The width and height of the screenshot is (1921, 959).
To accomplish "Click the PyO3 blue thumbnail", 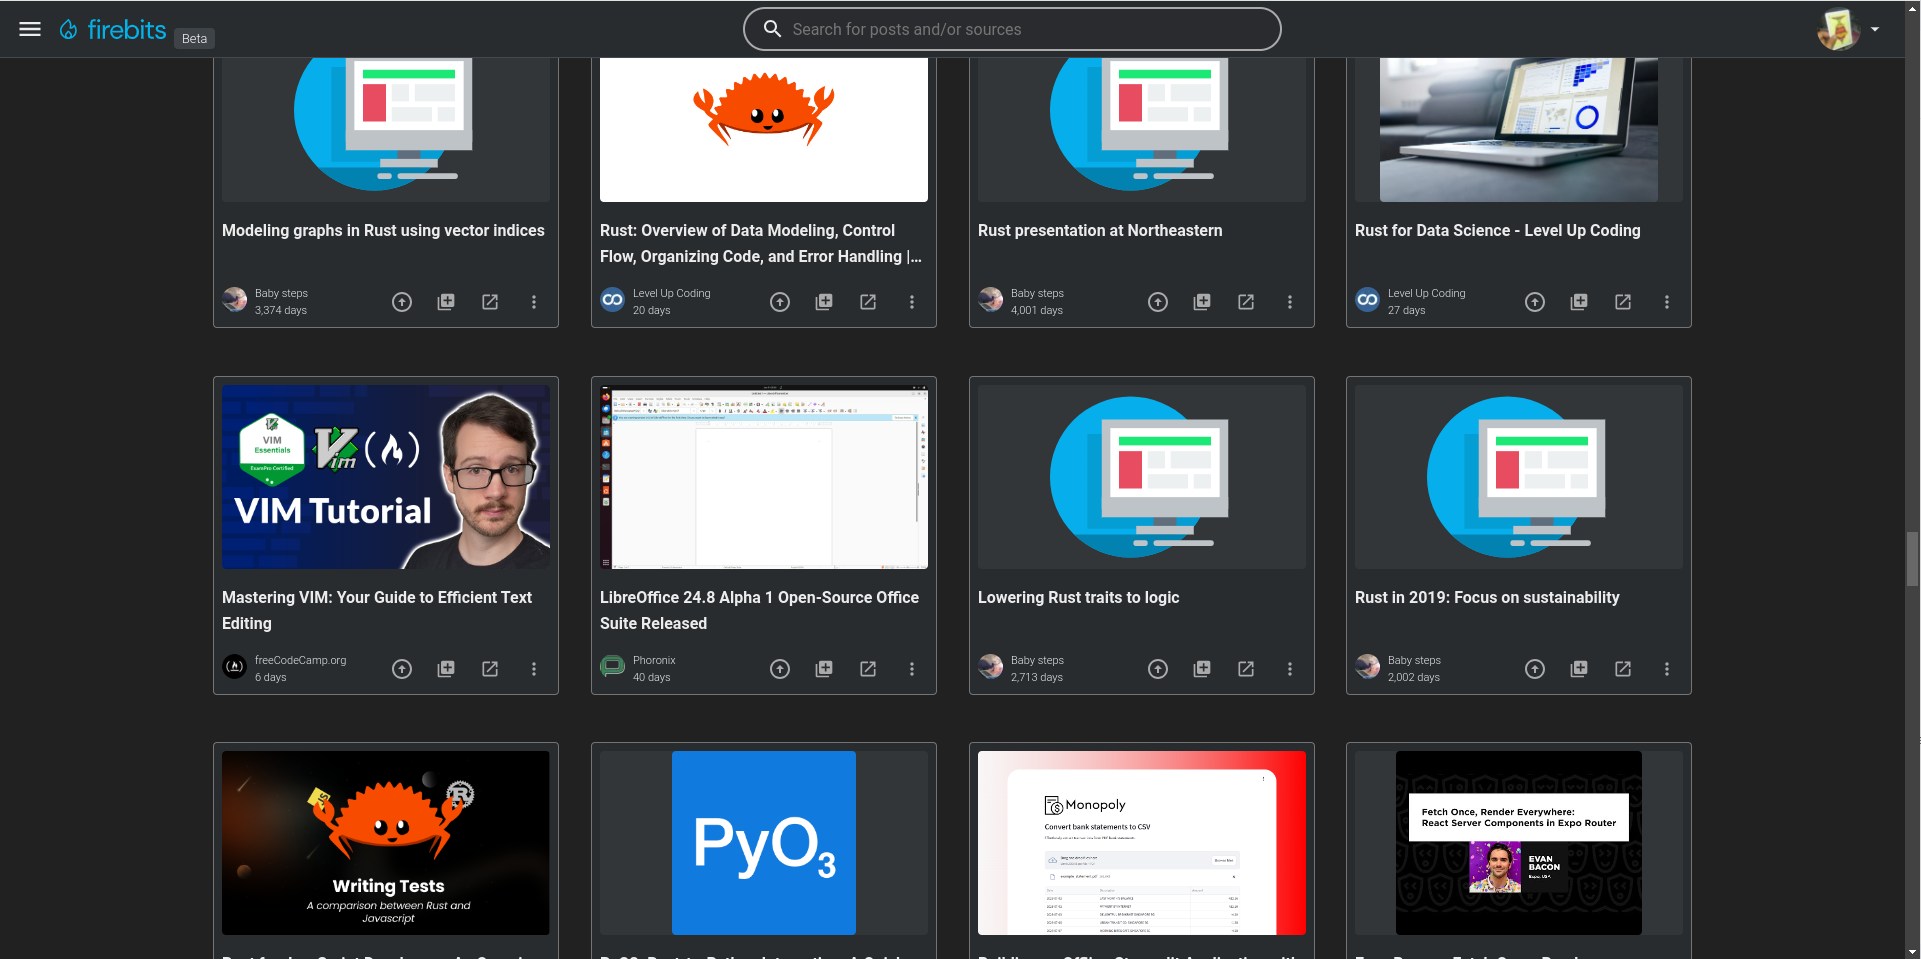I will (764, 843).
